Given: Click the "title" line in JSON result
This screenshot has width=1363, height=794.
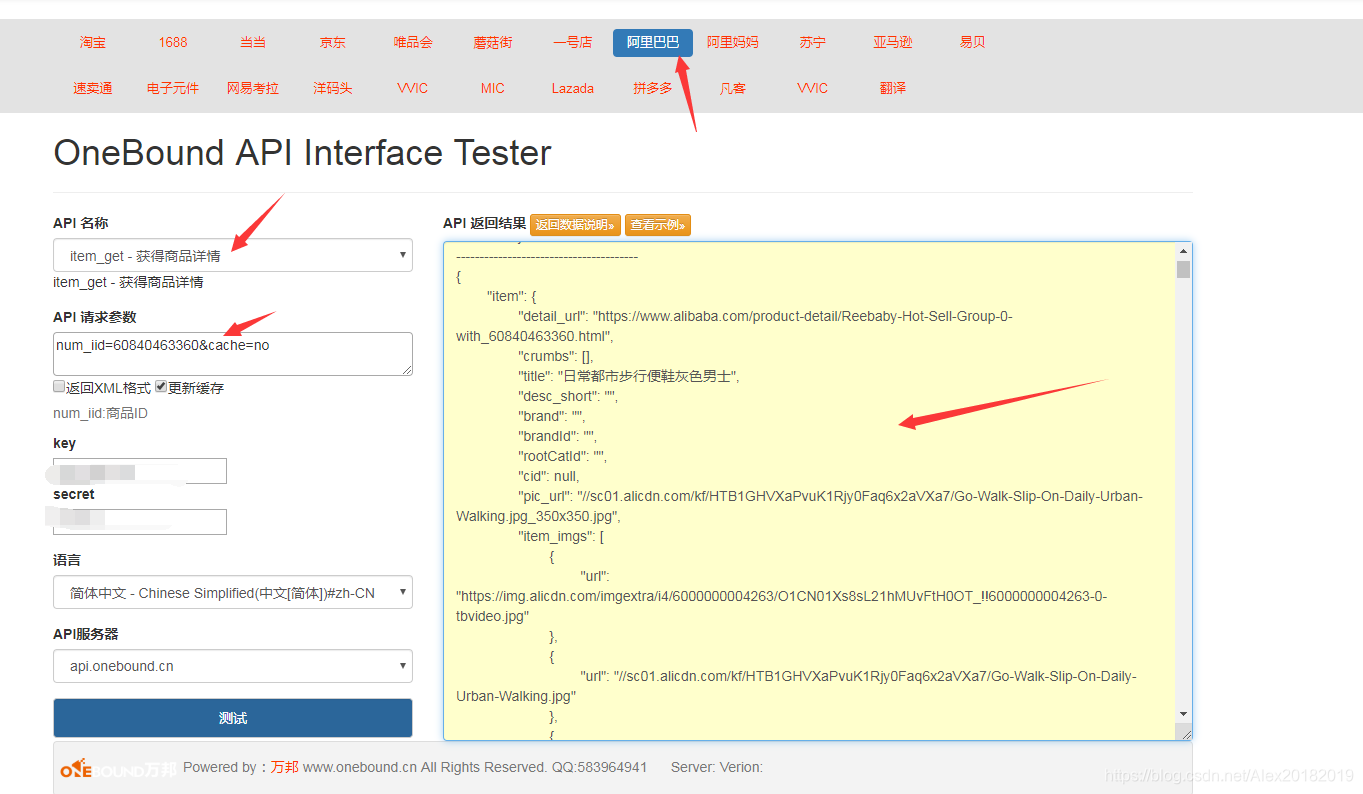Looking at the screenshot, I should (628, 376).
